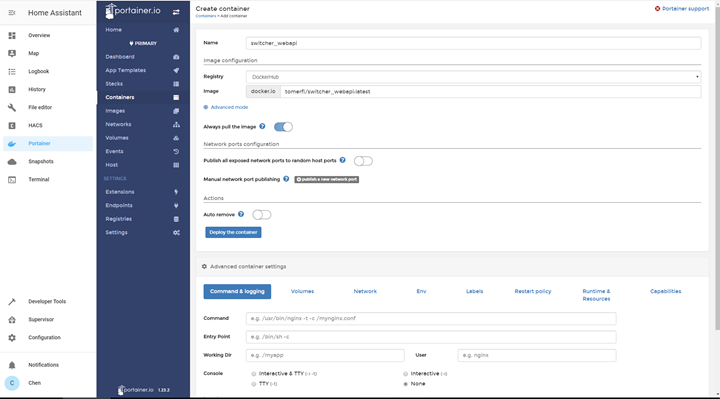Show help for Always pull the image
Screen dimensions: 720x399
[x=262, y=126]
